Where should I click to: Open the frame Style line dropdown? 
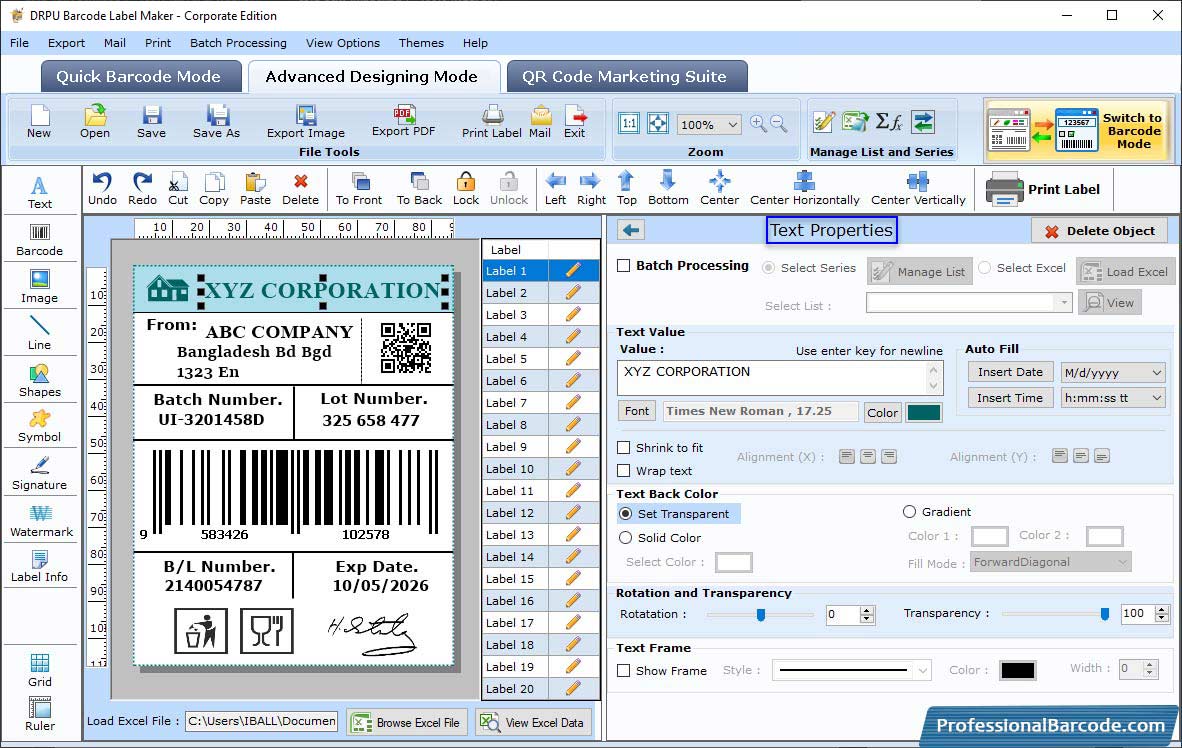852,670
